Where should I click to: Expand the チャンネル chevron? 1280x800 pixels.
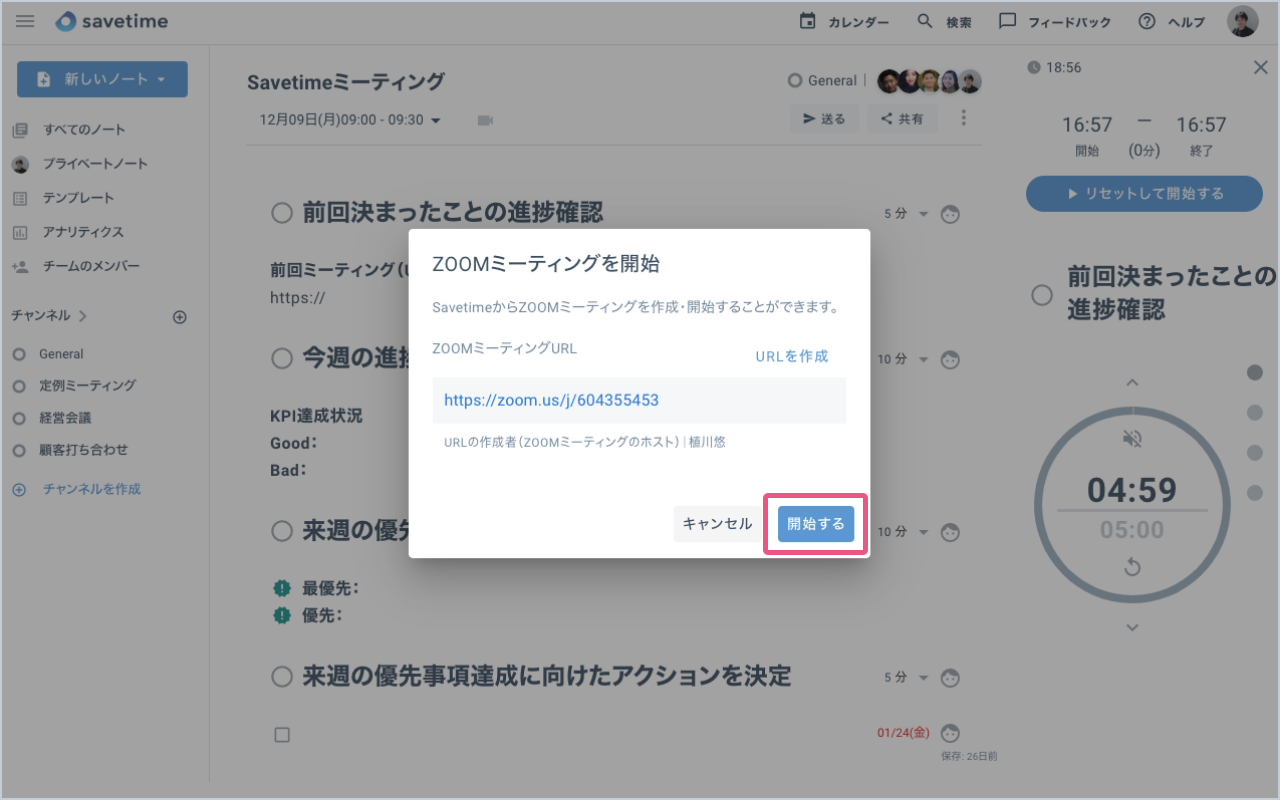(x=83, y=316)
